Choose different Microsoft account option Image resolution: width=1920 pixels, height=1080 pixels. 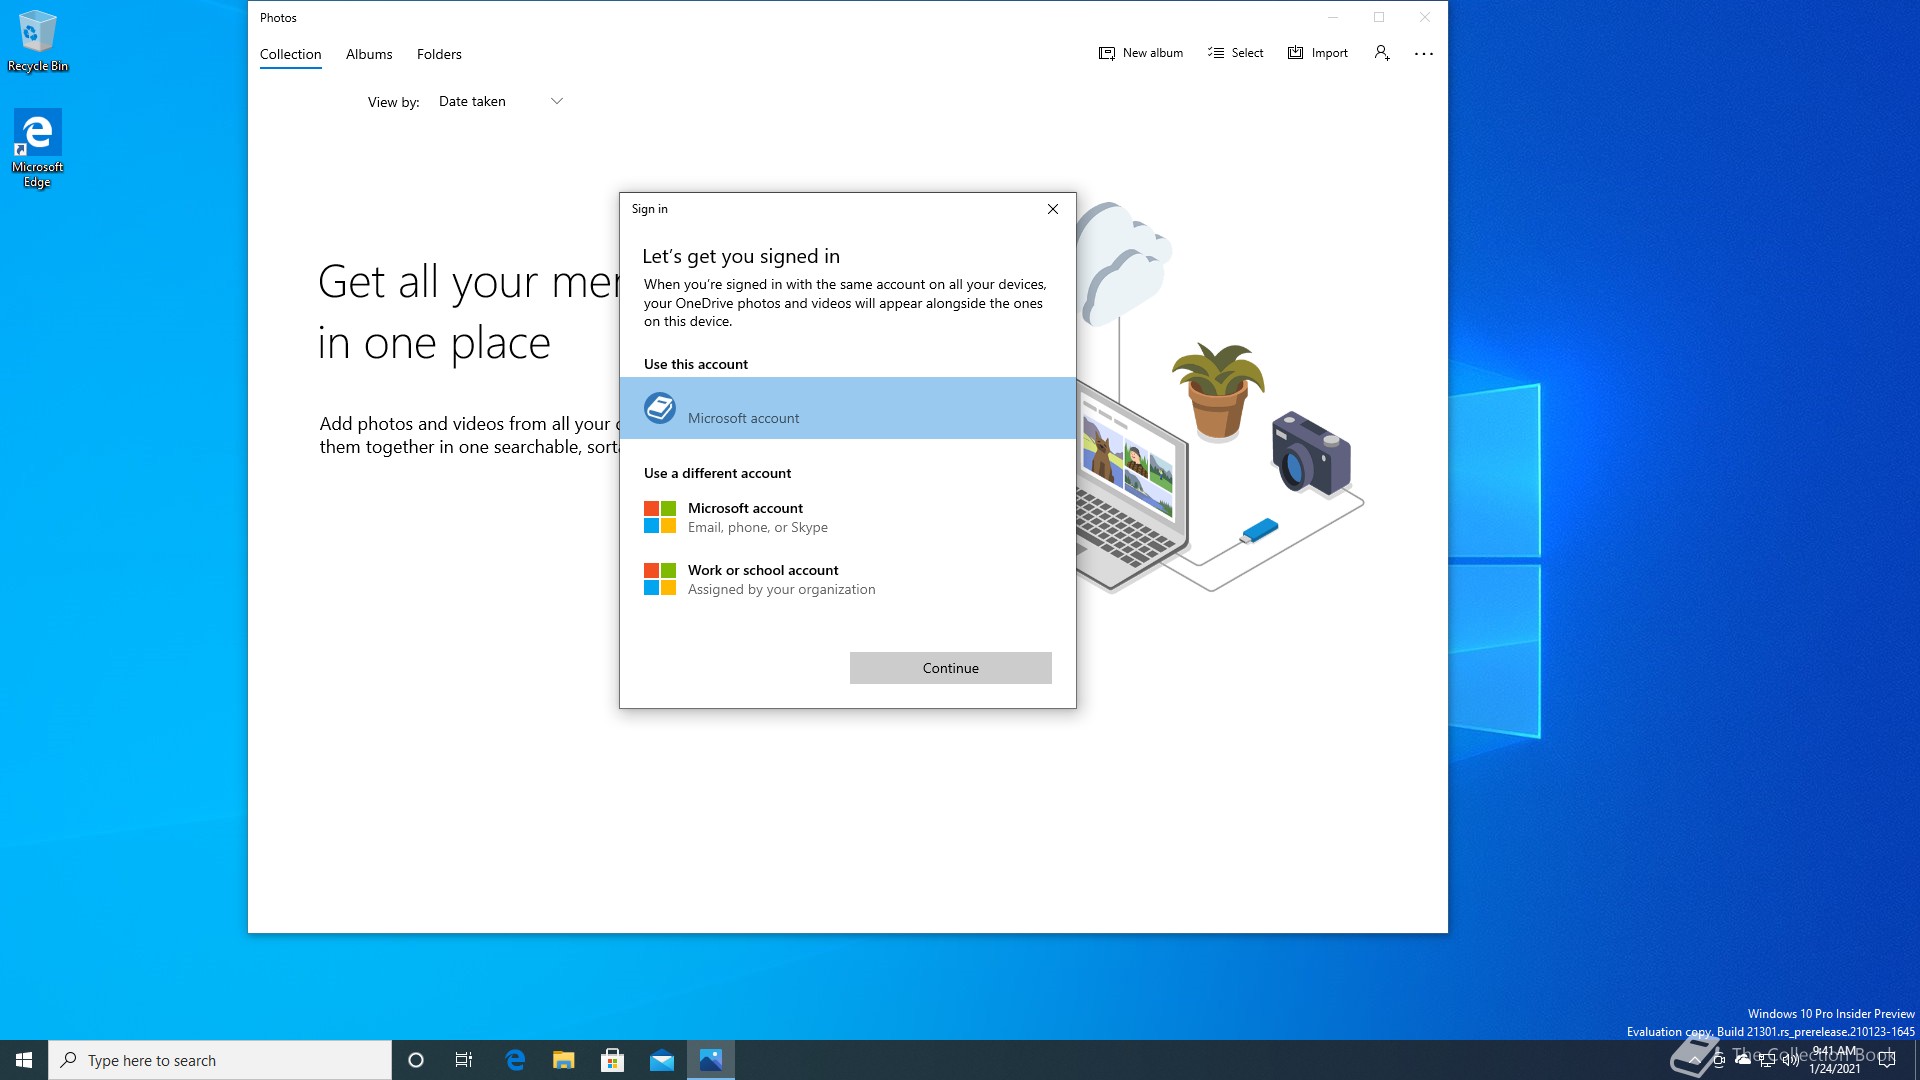[758, 517]
